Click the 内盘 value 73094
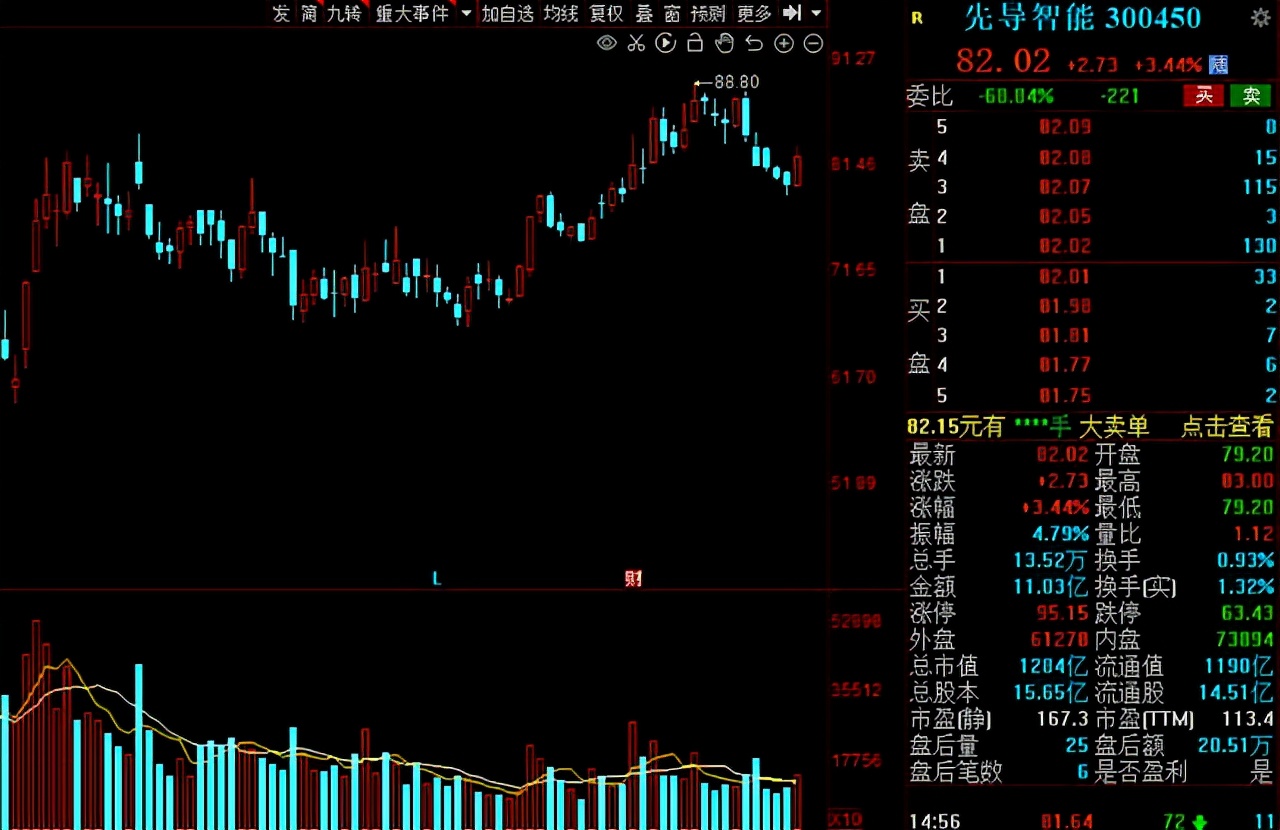1280x830 pixels. coord(1247,640)
